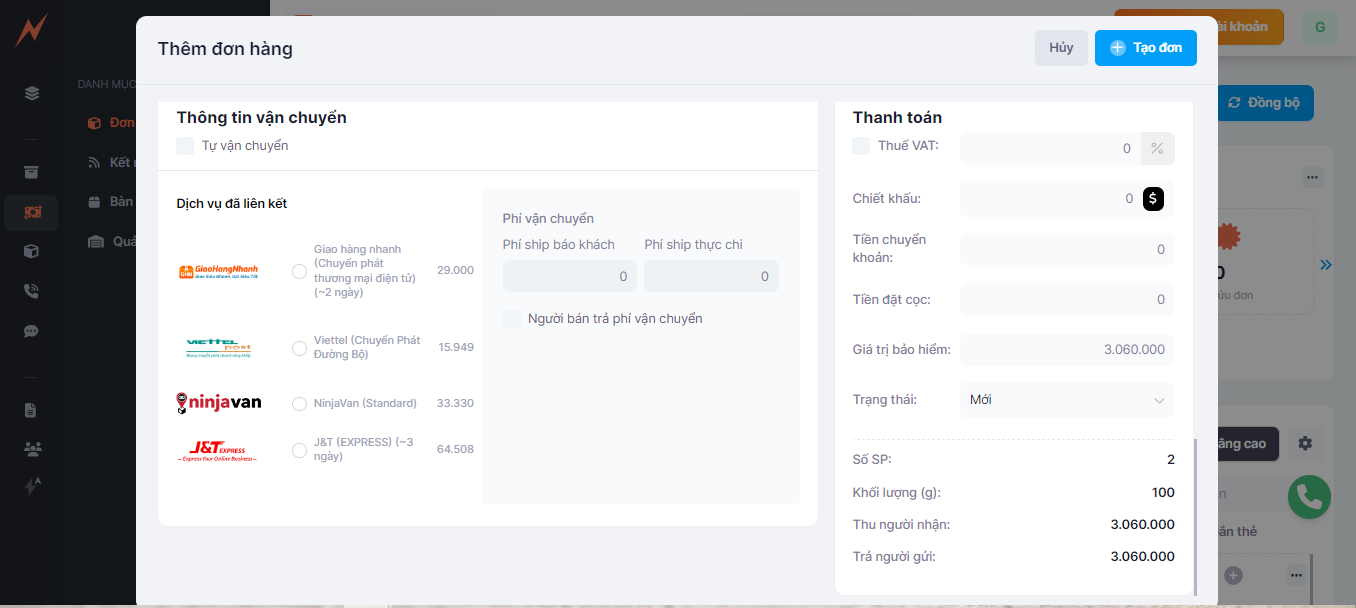This screenshot has height=608, width=1356.
Task: Focus the Tiền đặt cọc field
Action: pyautogui.click(x=1066, y=299)
